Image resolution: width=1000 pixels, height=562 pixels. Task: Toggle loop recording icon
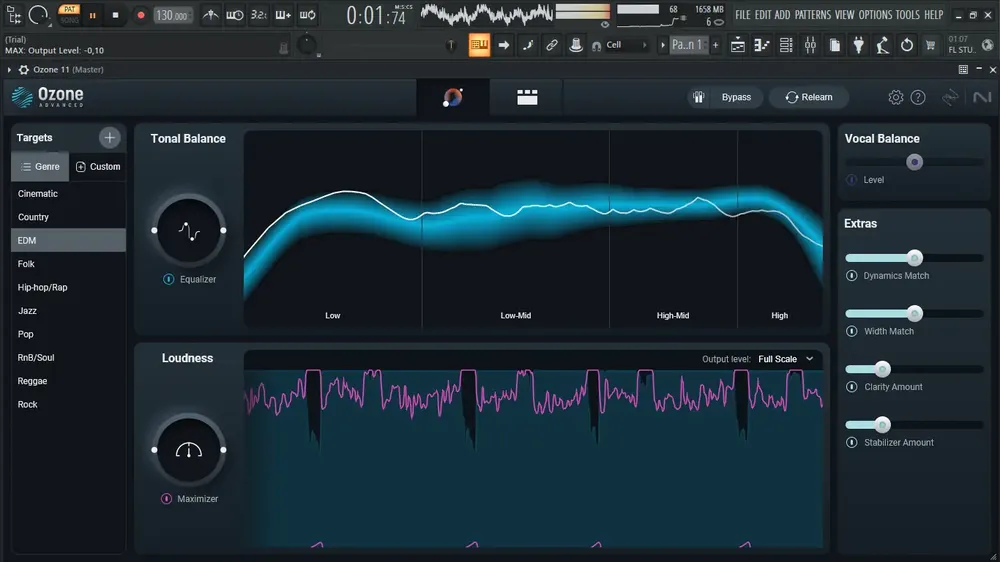pos(307,15)
